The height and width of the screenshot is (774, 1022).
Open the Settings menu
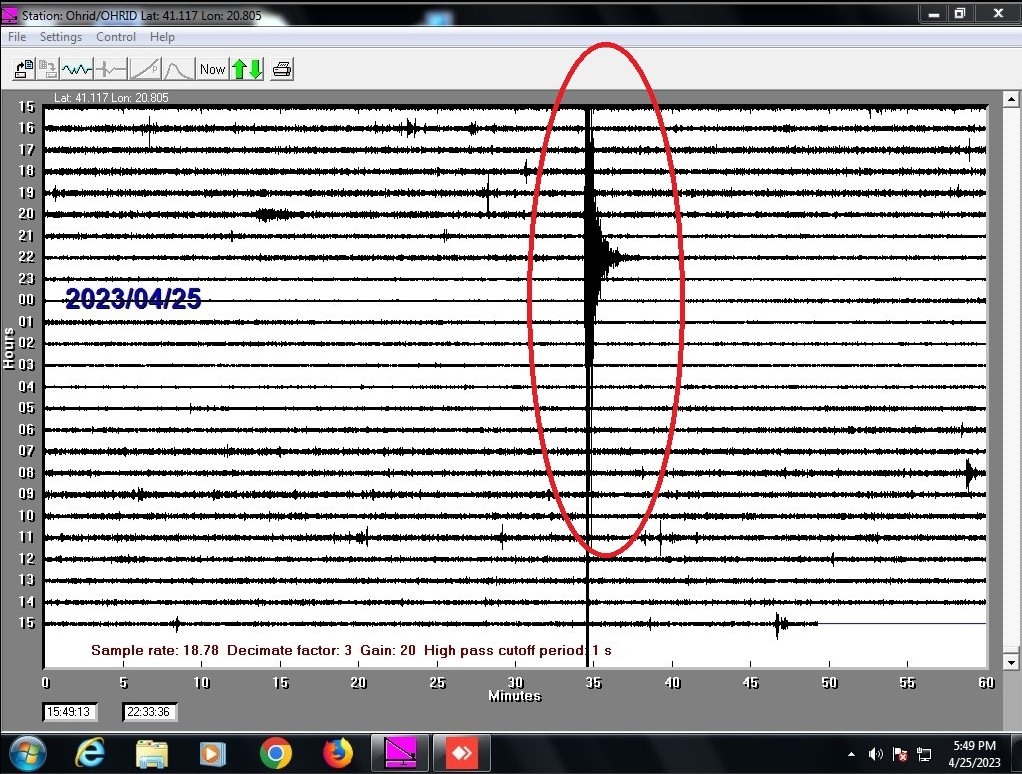[61, 37]
